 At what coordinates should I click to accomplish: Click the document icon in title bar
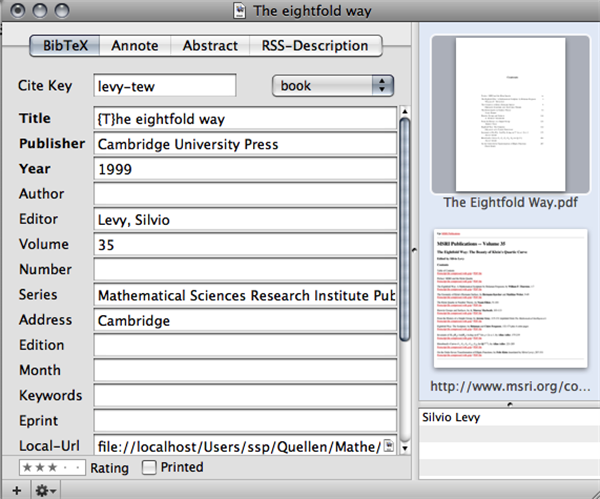click(x=240, y=11)
